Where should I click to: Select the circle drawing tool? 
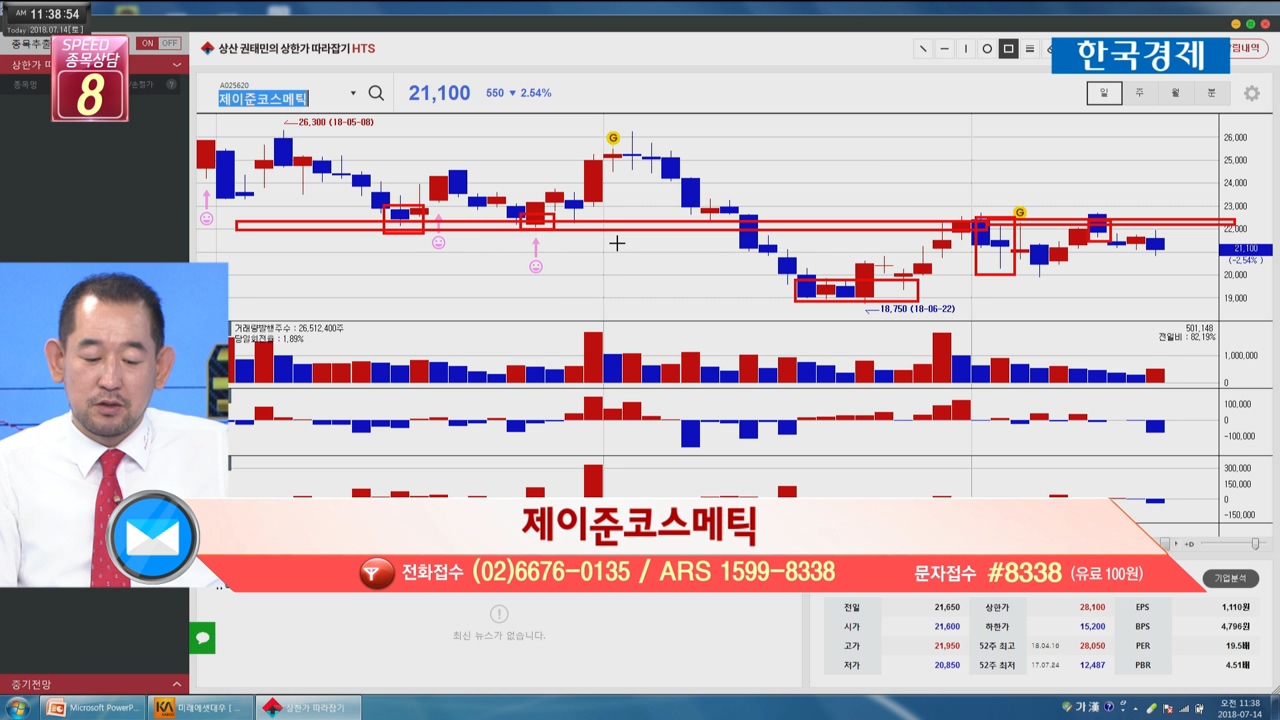(x=987, y=49)
